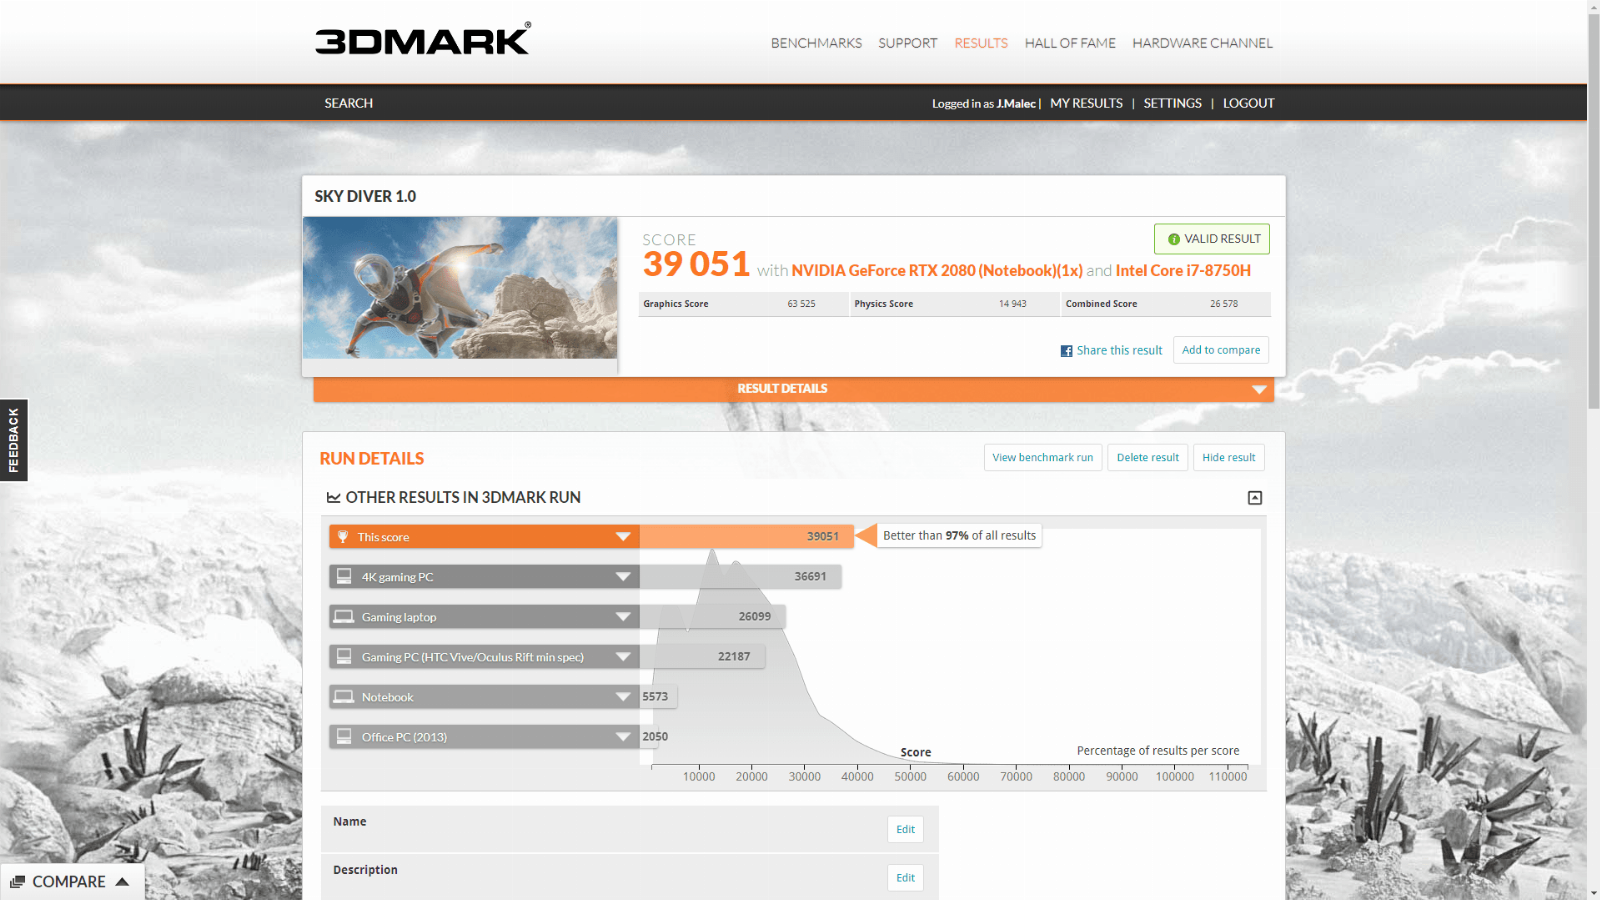Click the Hide result button
1600x900 pixels.
(x=1229, y=458)
